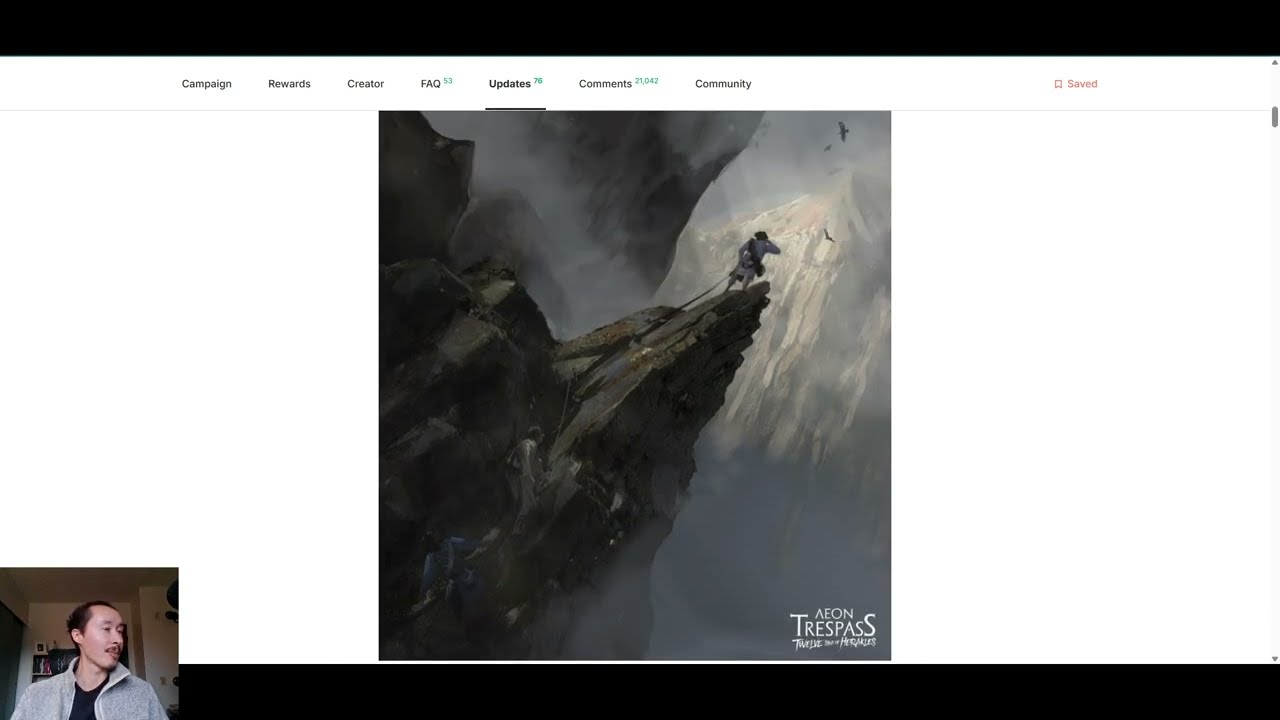The height and width of the screenshot is (720, 1280).
Task: Click the Saved bookmark icon
Action: (1058, 84)
